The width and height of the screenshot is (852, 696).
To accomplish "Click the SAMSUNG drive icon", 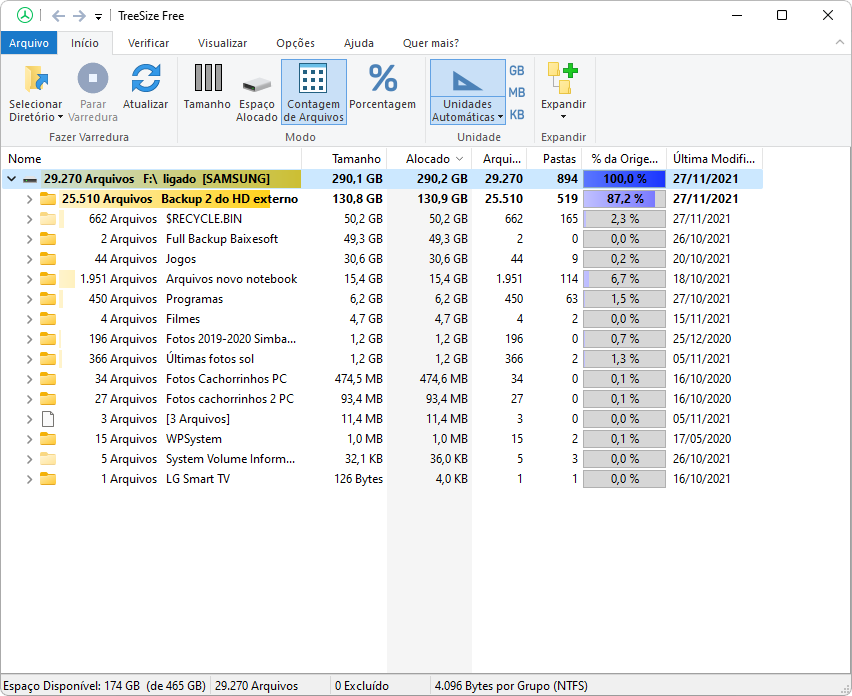I will pos(30,180).
